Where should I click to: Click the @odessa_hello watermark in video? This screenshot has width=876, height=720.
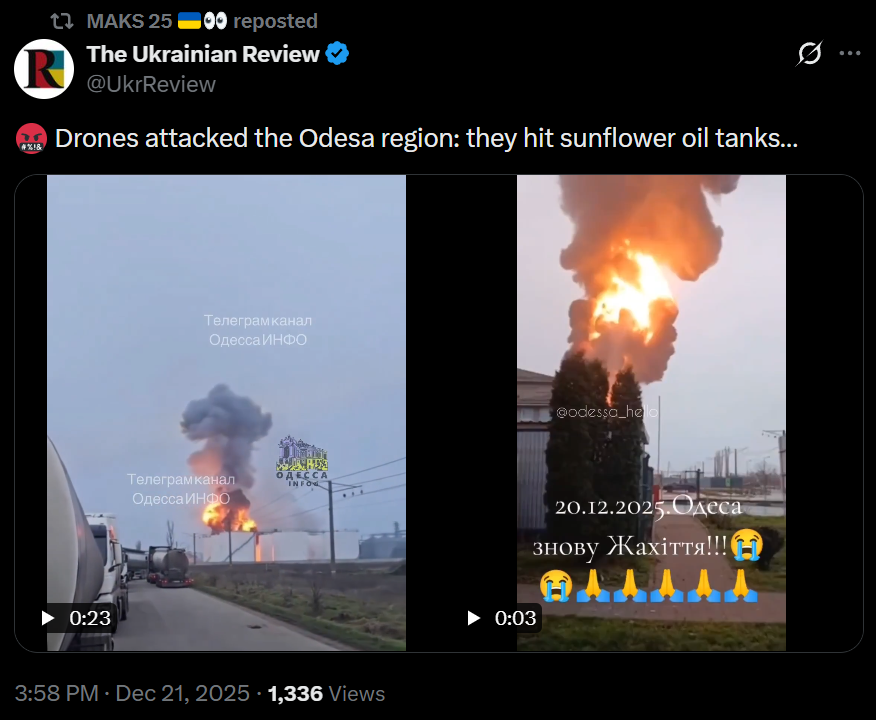tap(607, 412)
